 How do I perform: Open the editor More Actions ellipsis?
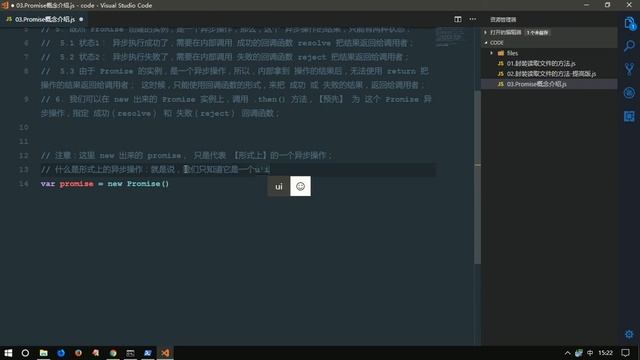[x=473, y=19]
